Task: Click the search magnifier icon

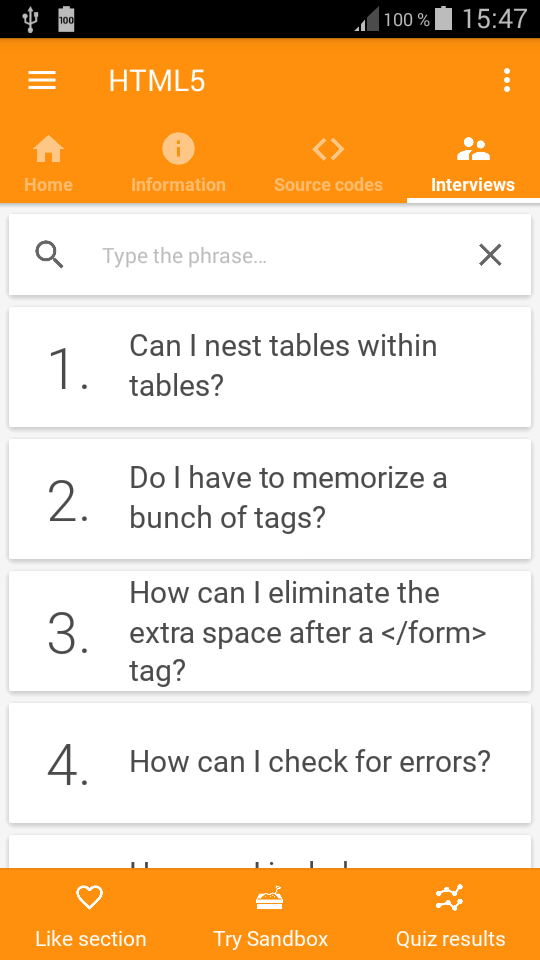Action: (x=50, y=255)
